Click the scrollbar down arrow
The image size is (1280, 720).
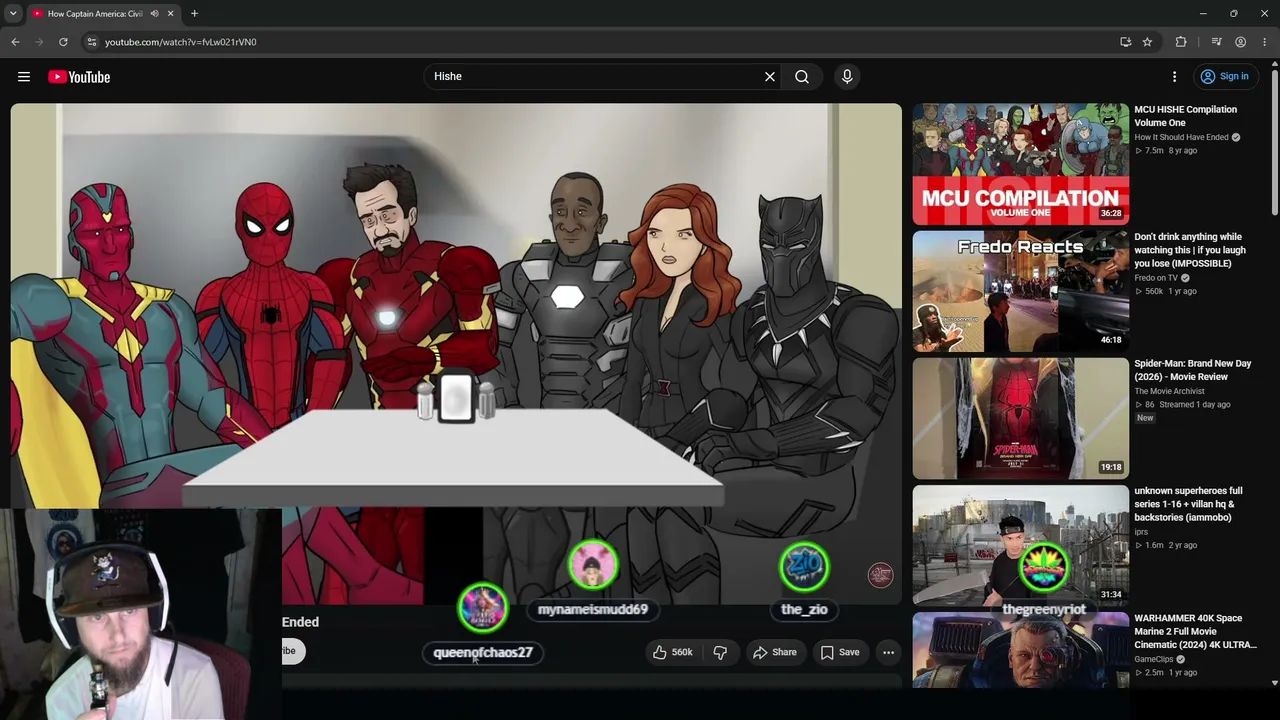[1274, 683]
